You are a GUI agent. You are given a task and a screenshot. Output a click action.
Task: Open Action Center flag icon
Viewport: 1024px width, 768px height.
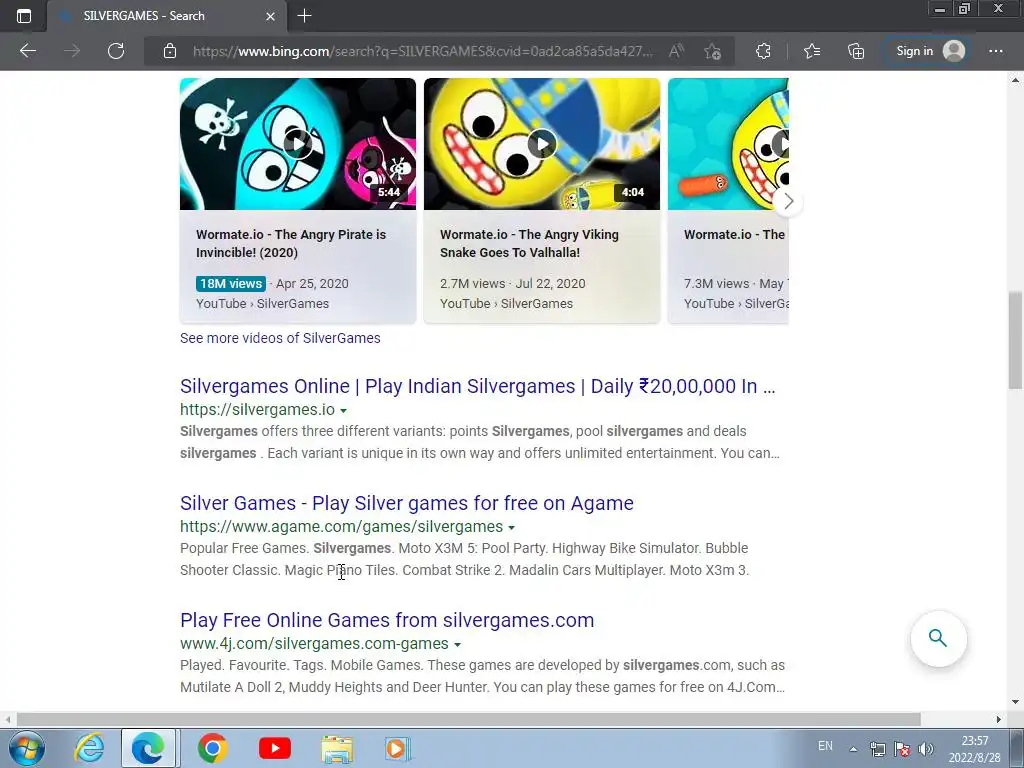tap(902, 748)
